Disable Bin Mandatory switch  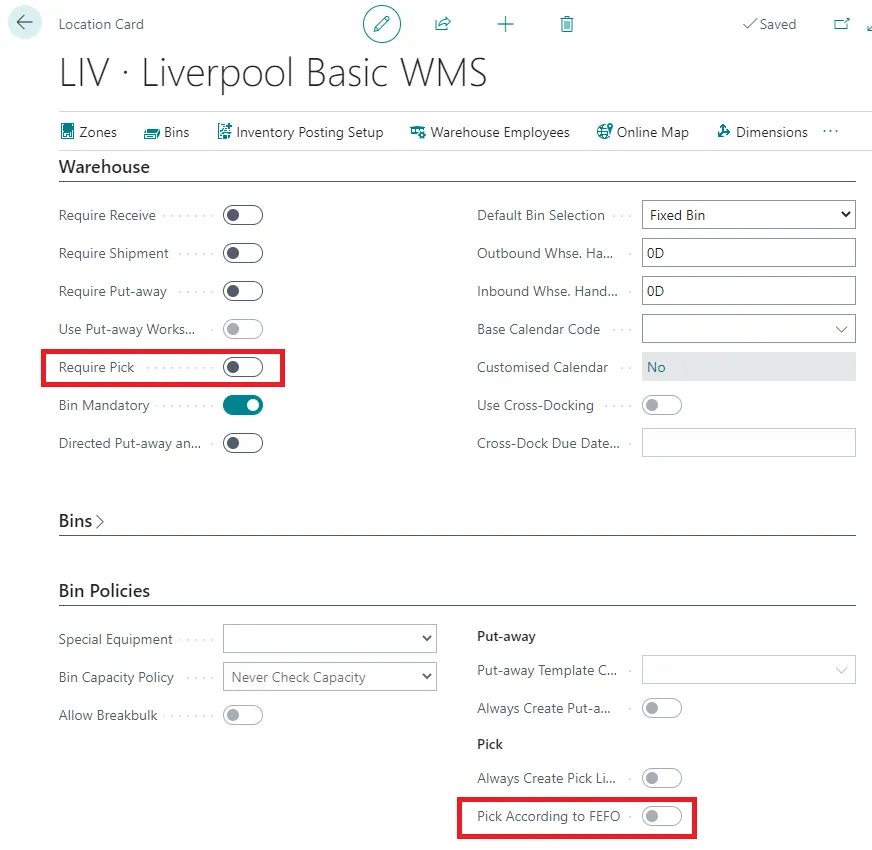click(x=243, y=405)
